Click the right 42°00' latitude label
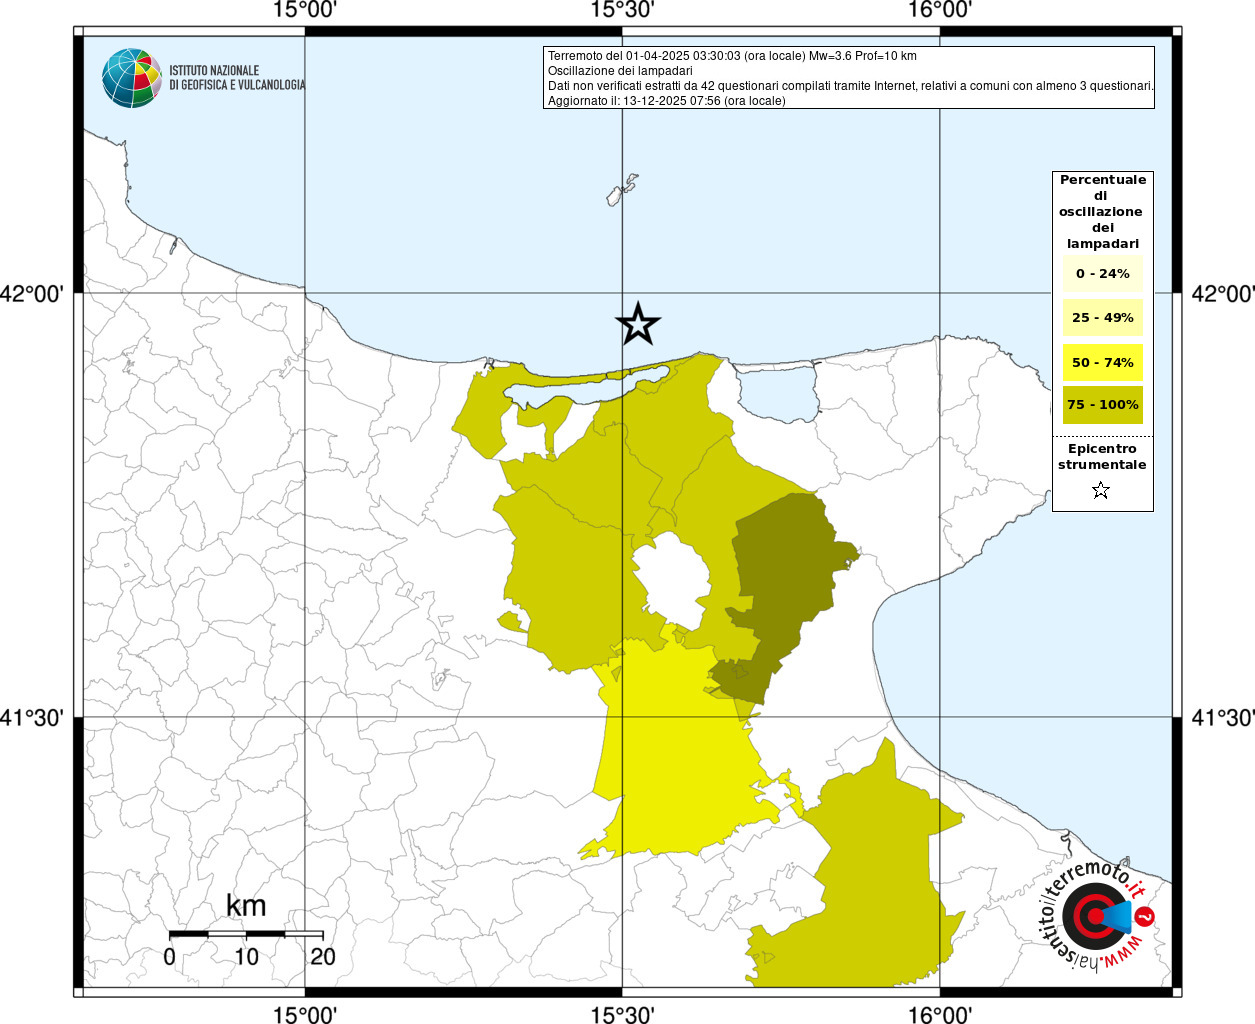This screenshot has height=1024, width=1255. pos(1222,294)
